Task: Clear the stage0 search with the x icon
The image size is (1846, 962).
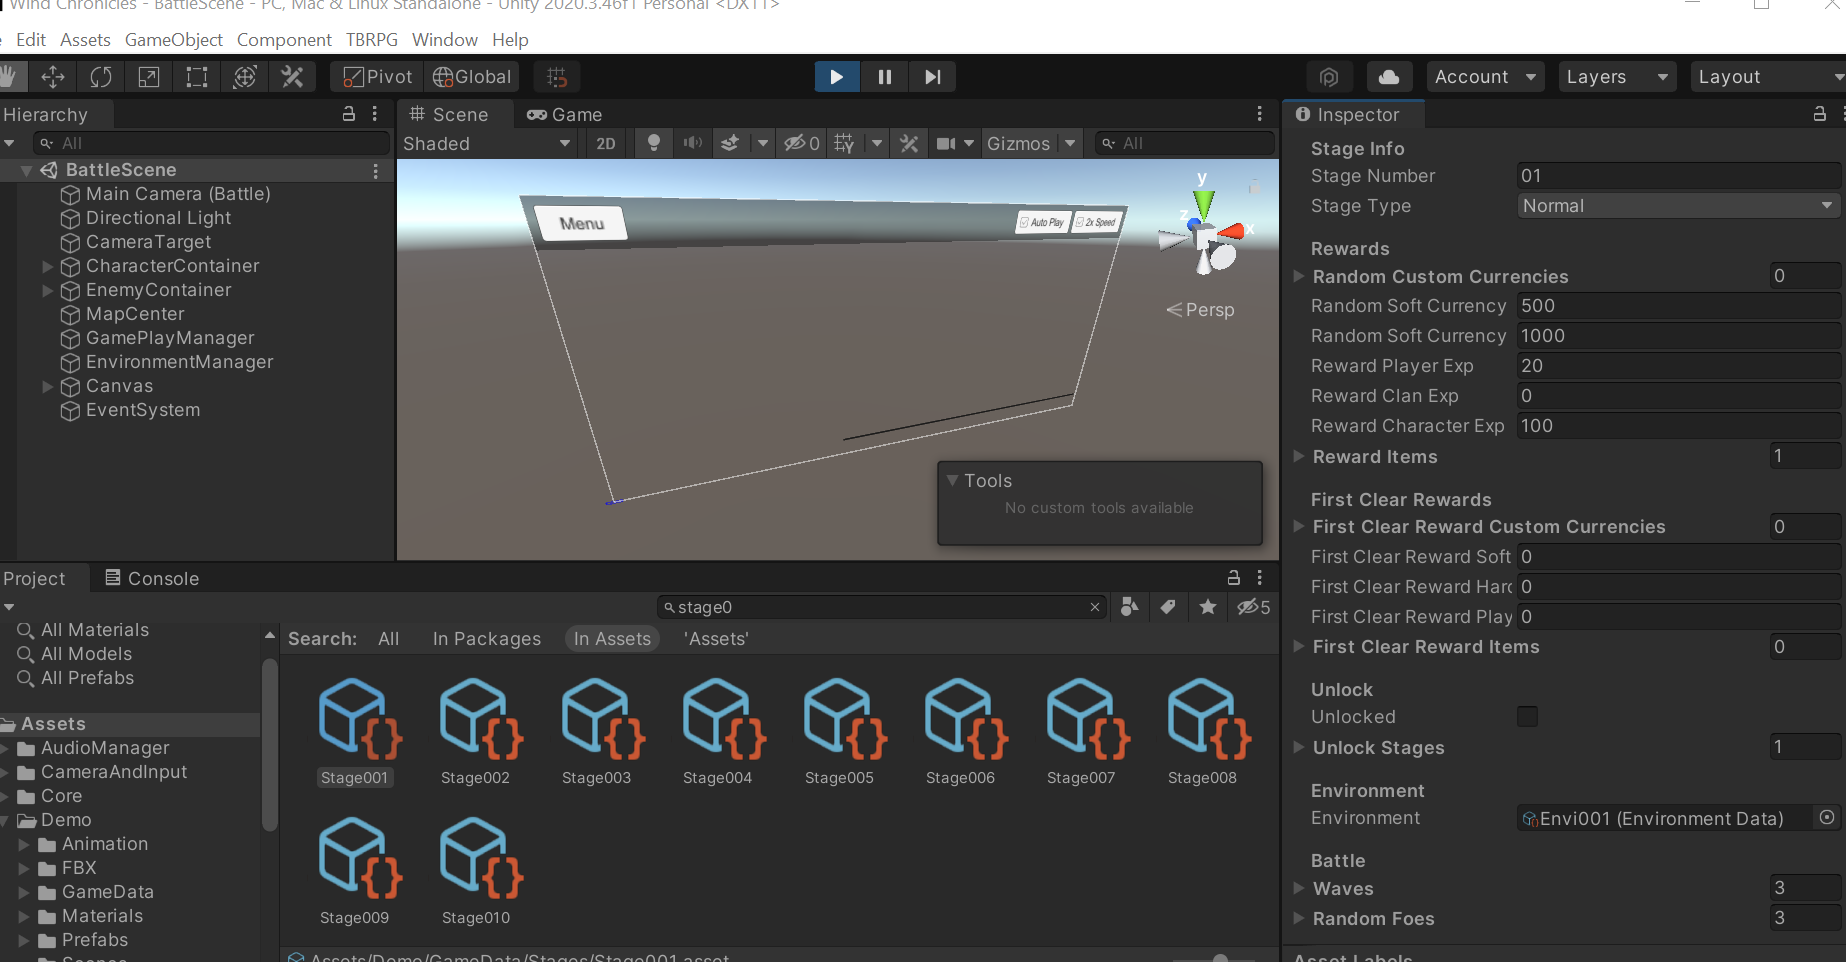Action: pos(1094,607)
